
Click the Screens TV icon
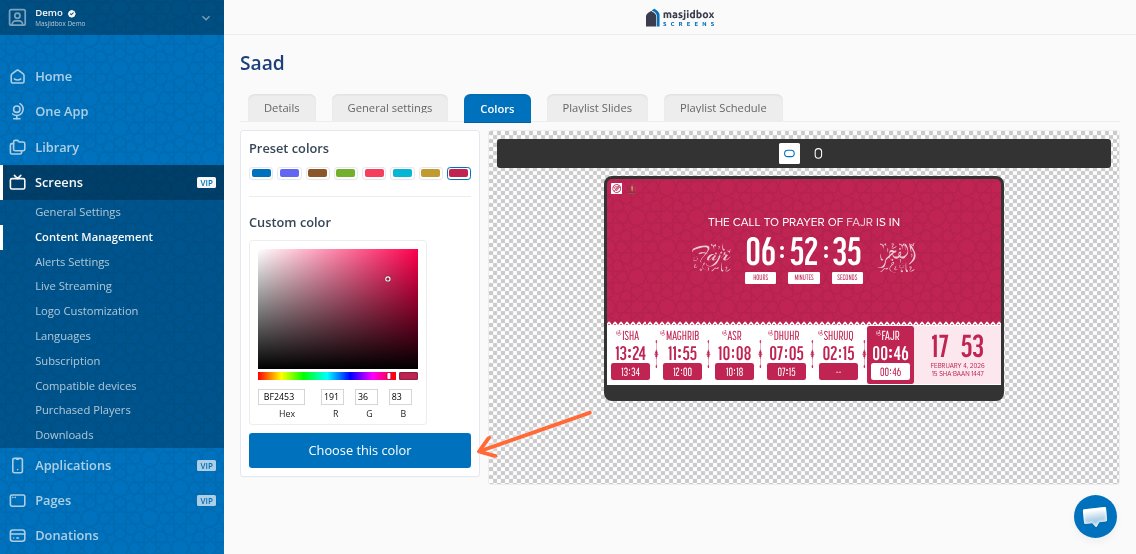[x=17, y=182]
